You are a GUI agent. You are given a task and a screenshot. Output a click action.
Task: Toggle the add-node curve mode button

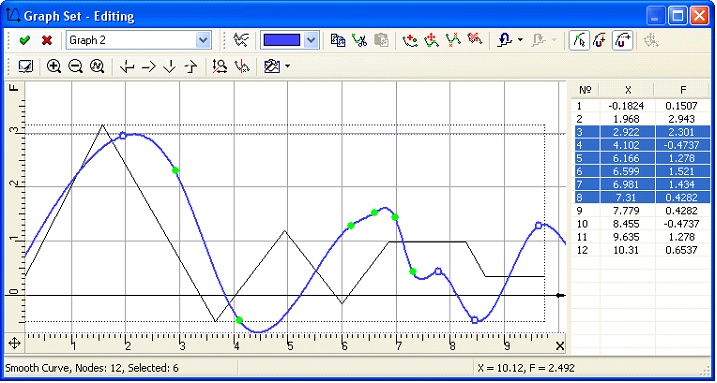(600, 41)
